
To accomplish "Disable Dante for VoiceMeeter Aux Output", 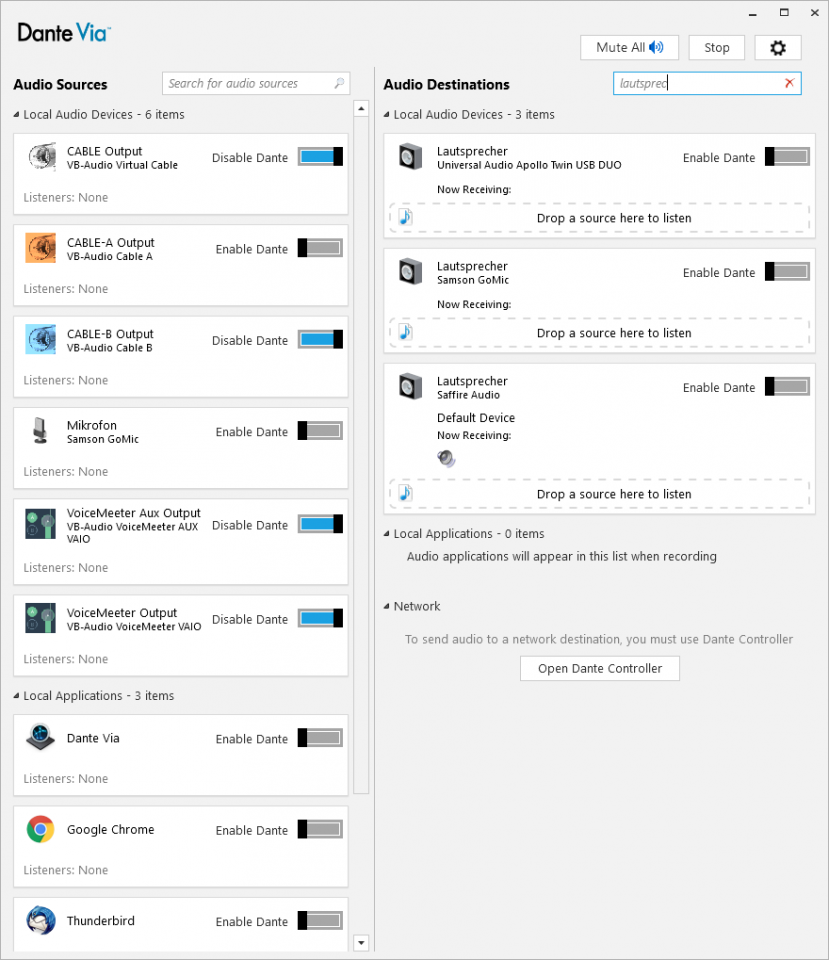I will click(320, 524).
